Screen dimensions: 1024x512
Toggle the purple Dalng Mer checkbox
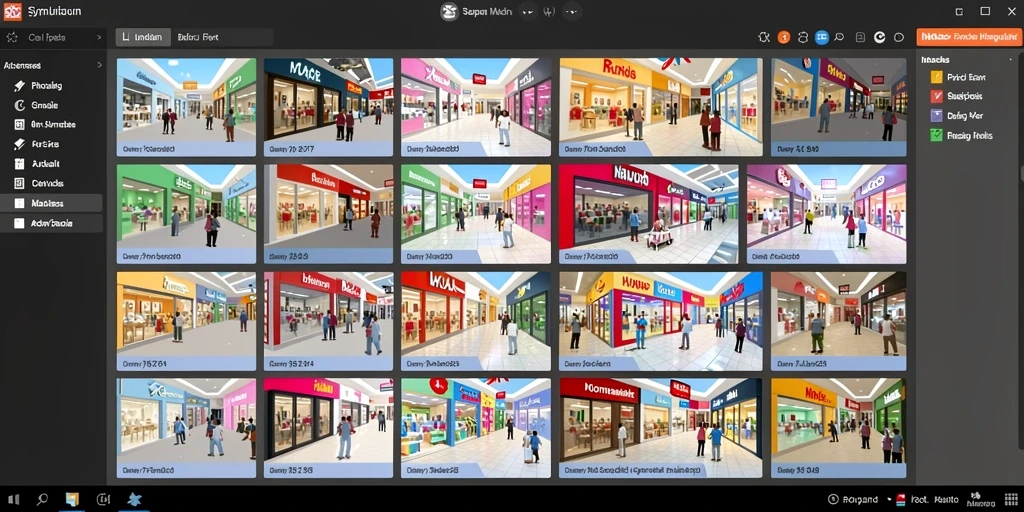click(936, 116)
